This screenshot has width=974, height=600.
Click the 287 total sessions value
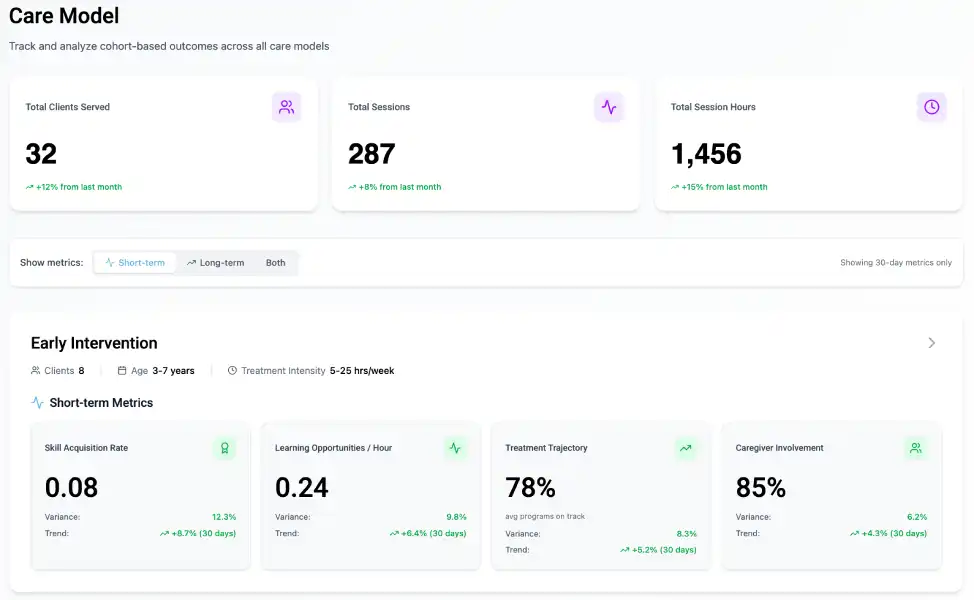(x=371, y=154)
